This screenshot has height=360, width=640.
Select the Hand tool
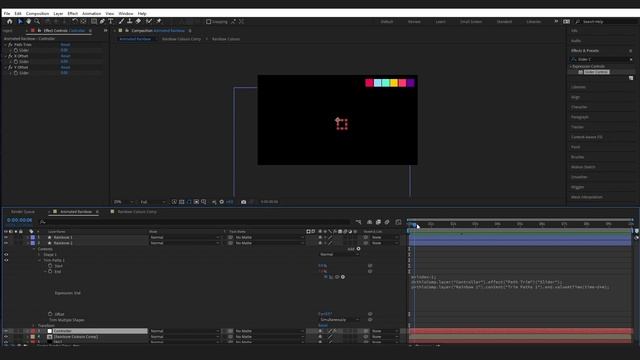click(29, 21)
